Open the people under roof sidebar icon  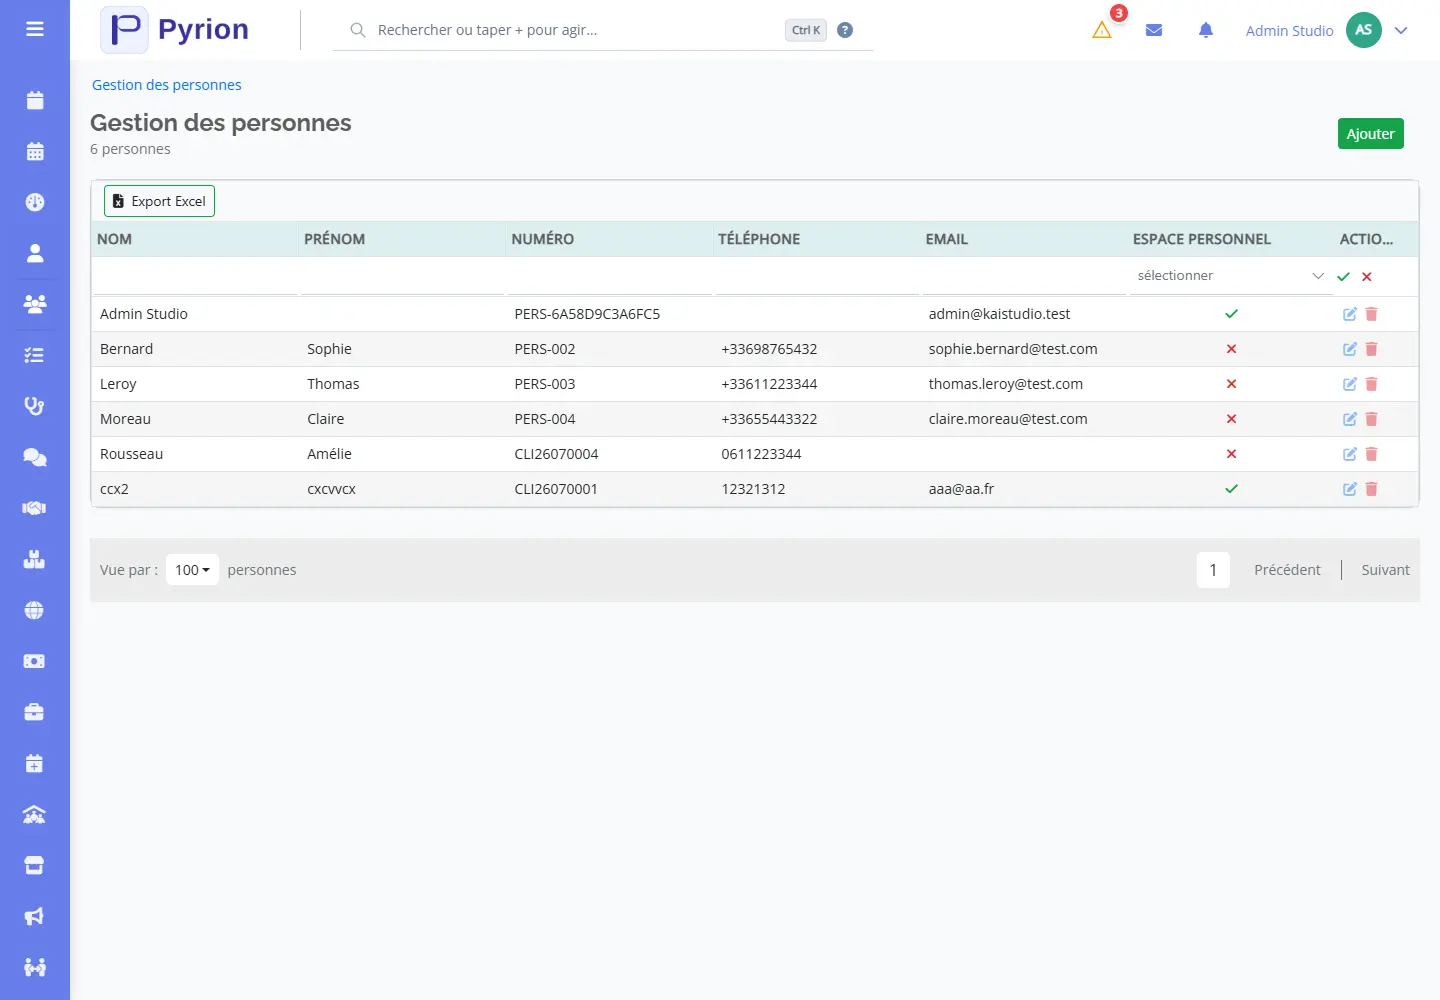click(35, 814)
